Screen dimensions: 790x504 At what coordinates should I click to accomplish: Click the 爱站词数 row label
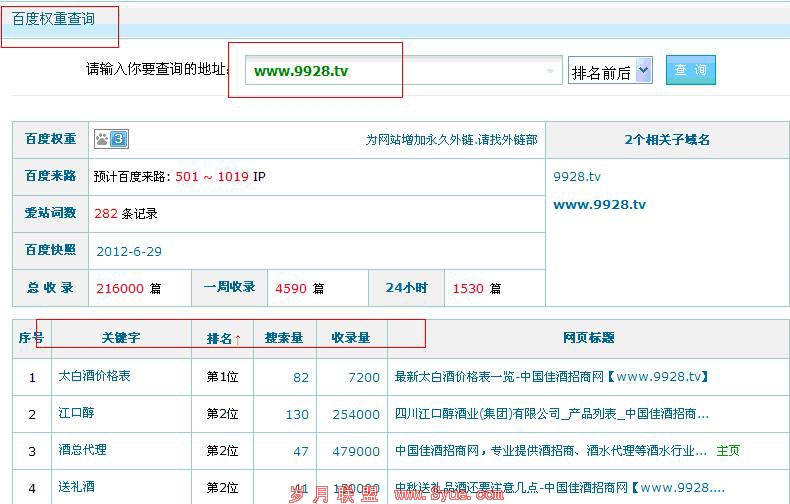point(50,213)
